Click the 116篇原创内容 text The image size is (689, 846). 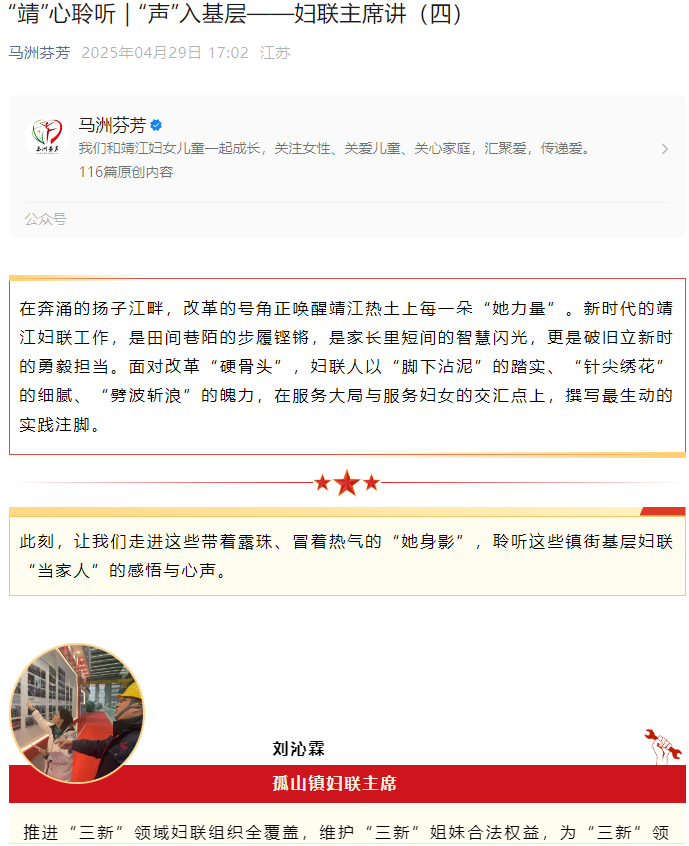126,172
